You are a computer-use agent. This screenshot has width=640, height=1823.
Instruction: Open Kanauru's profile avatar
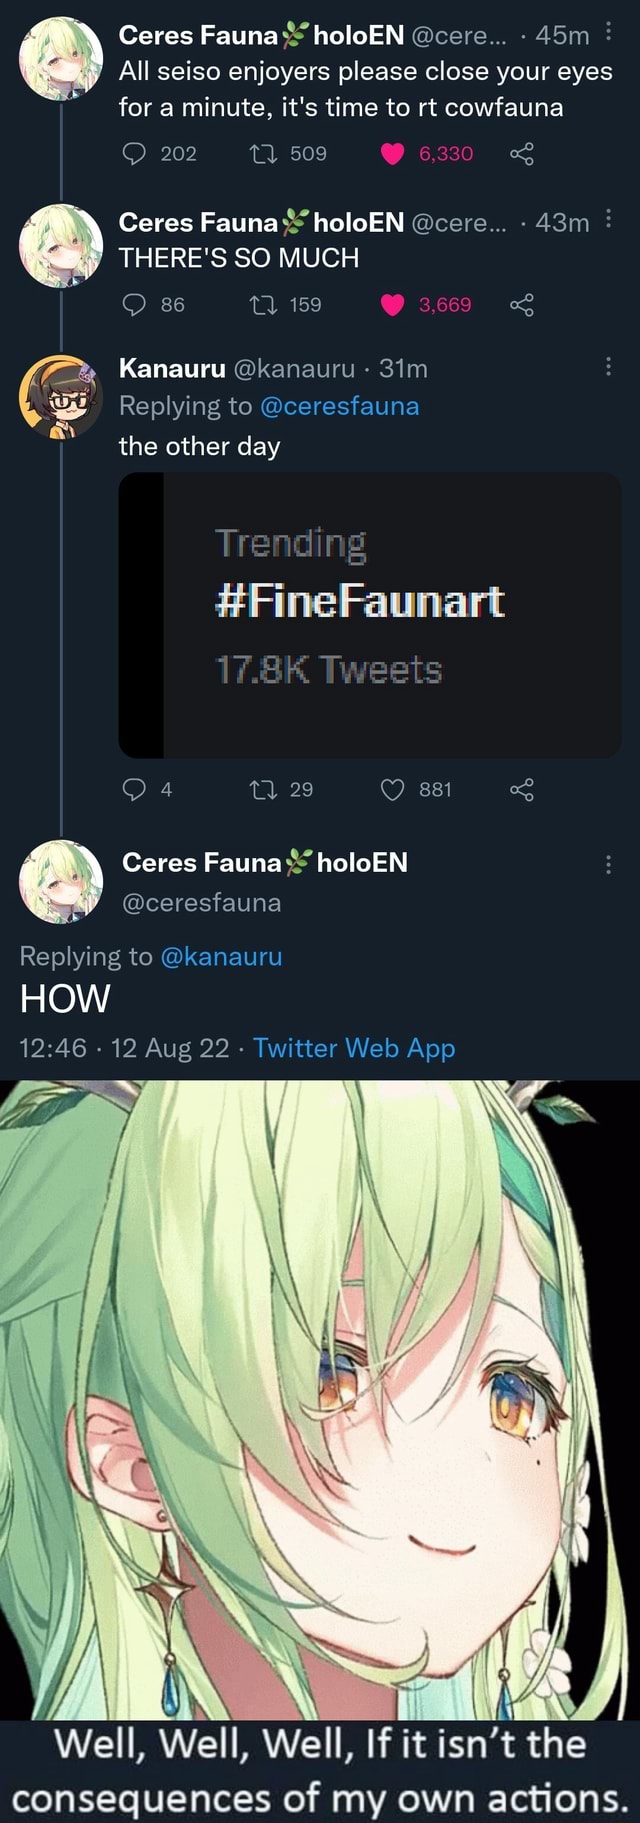point(61,398)
